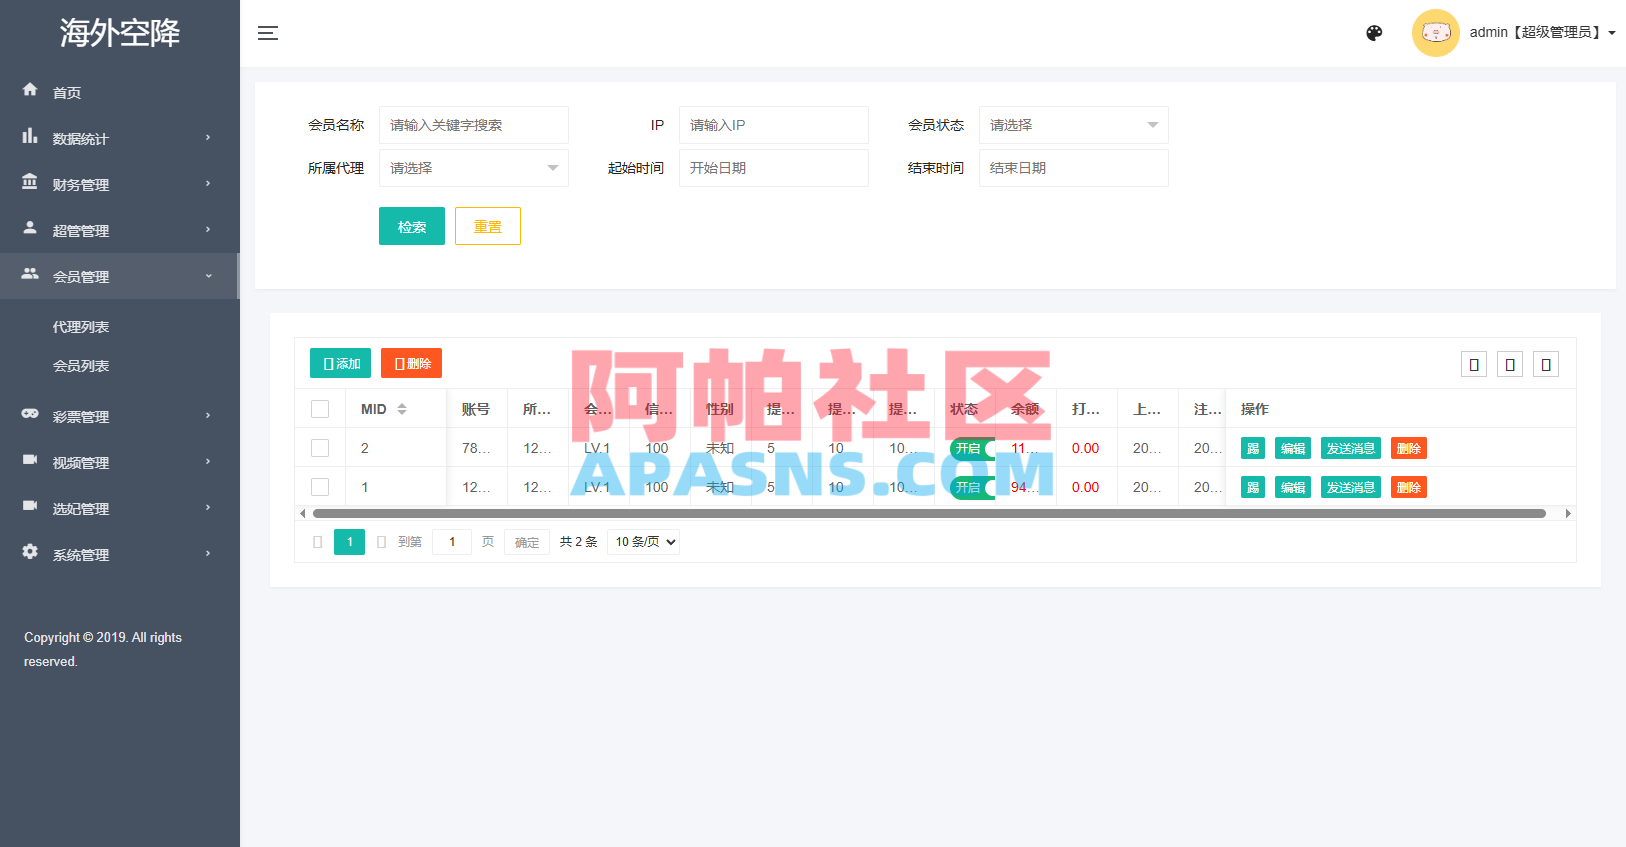Click the 系统管理 gear icon
This screenshot has height=847, width=1626.
(x=30, y=552)
